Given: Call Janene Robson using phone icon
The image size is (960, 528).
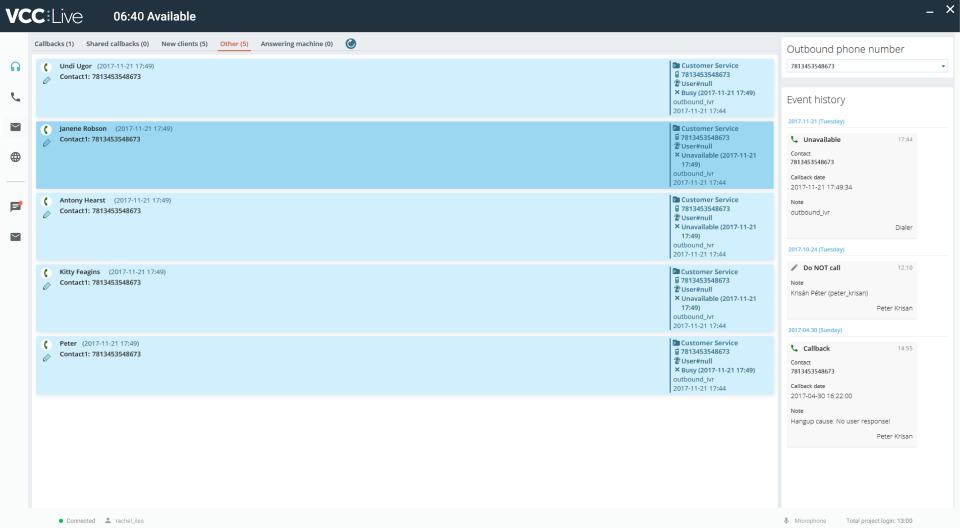Looking at the screenshot, I should point(46,130).
